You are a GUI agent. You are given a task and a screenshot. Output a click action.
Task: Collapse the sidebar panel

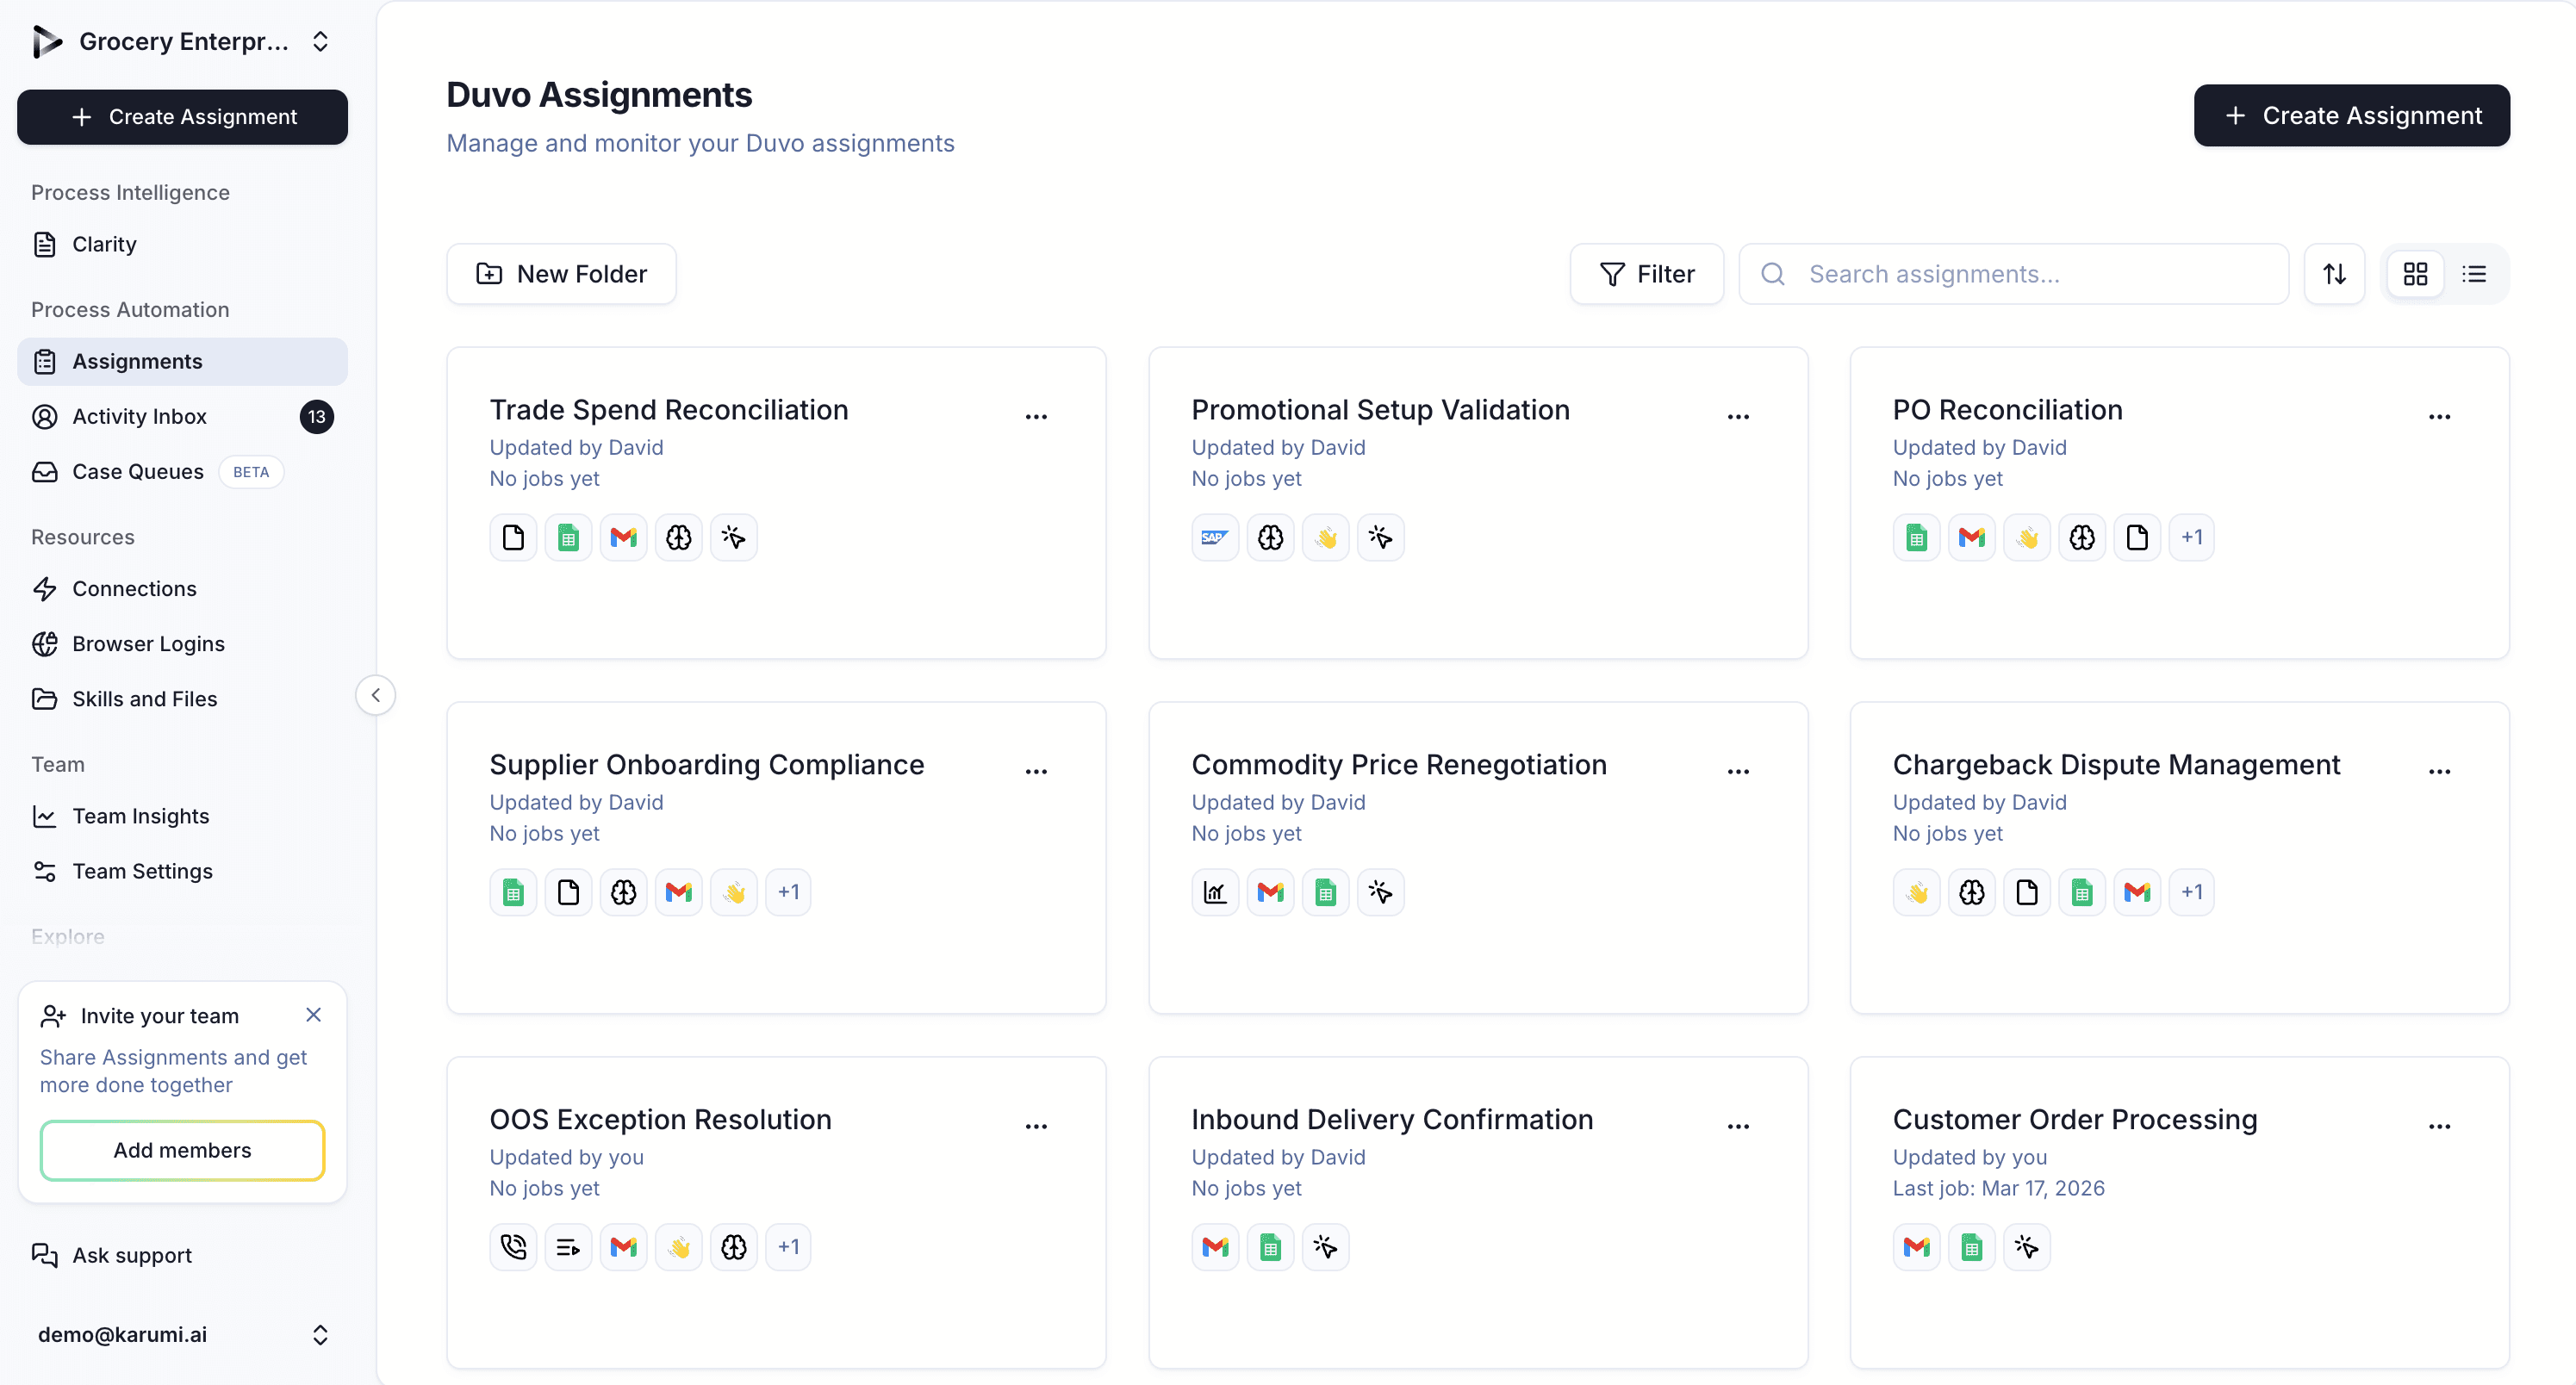375,695
